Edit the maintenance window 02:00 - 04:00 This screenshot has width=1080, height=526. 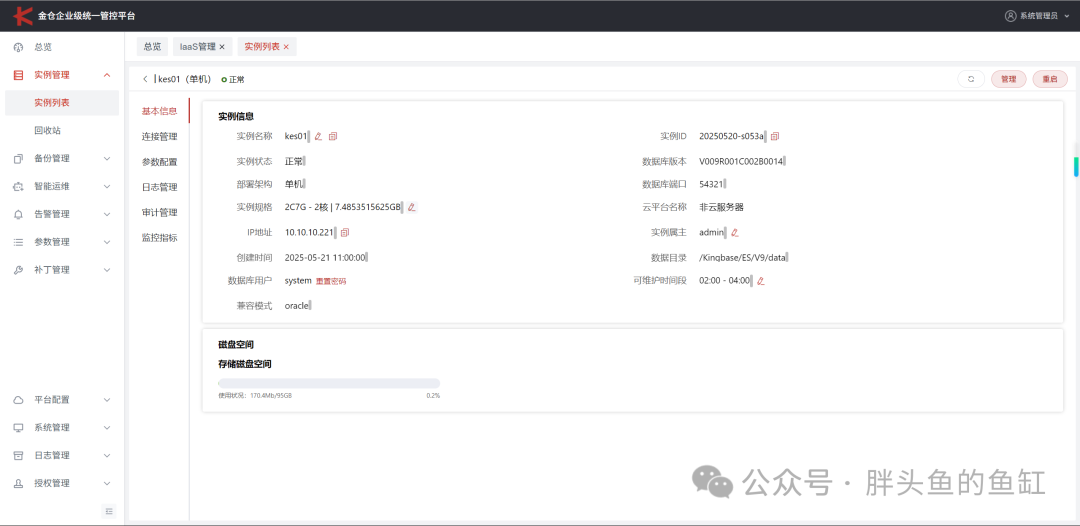(761, 281)
